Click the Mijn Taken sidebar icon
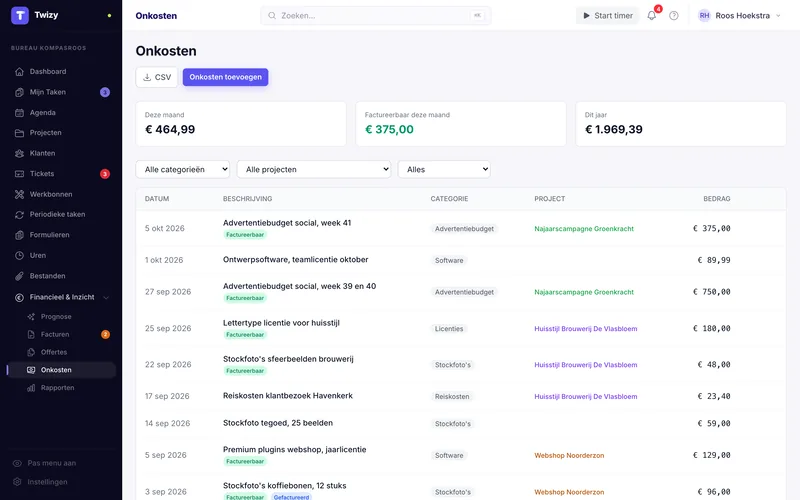Image resolution: width=800 pixels, height=500 pixels. pyautogui.click(x=19, y=92)
